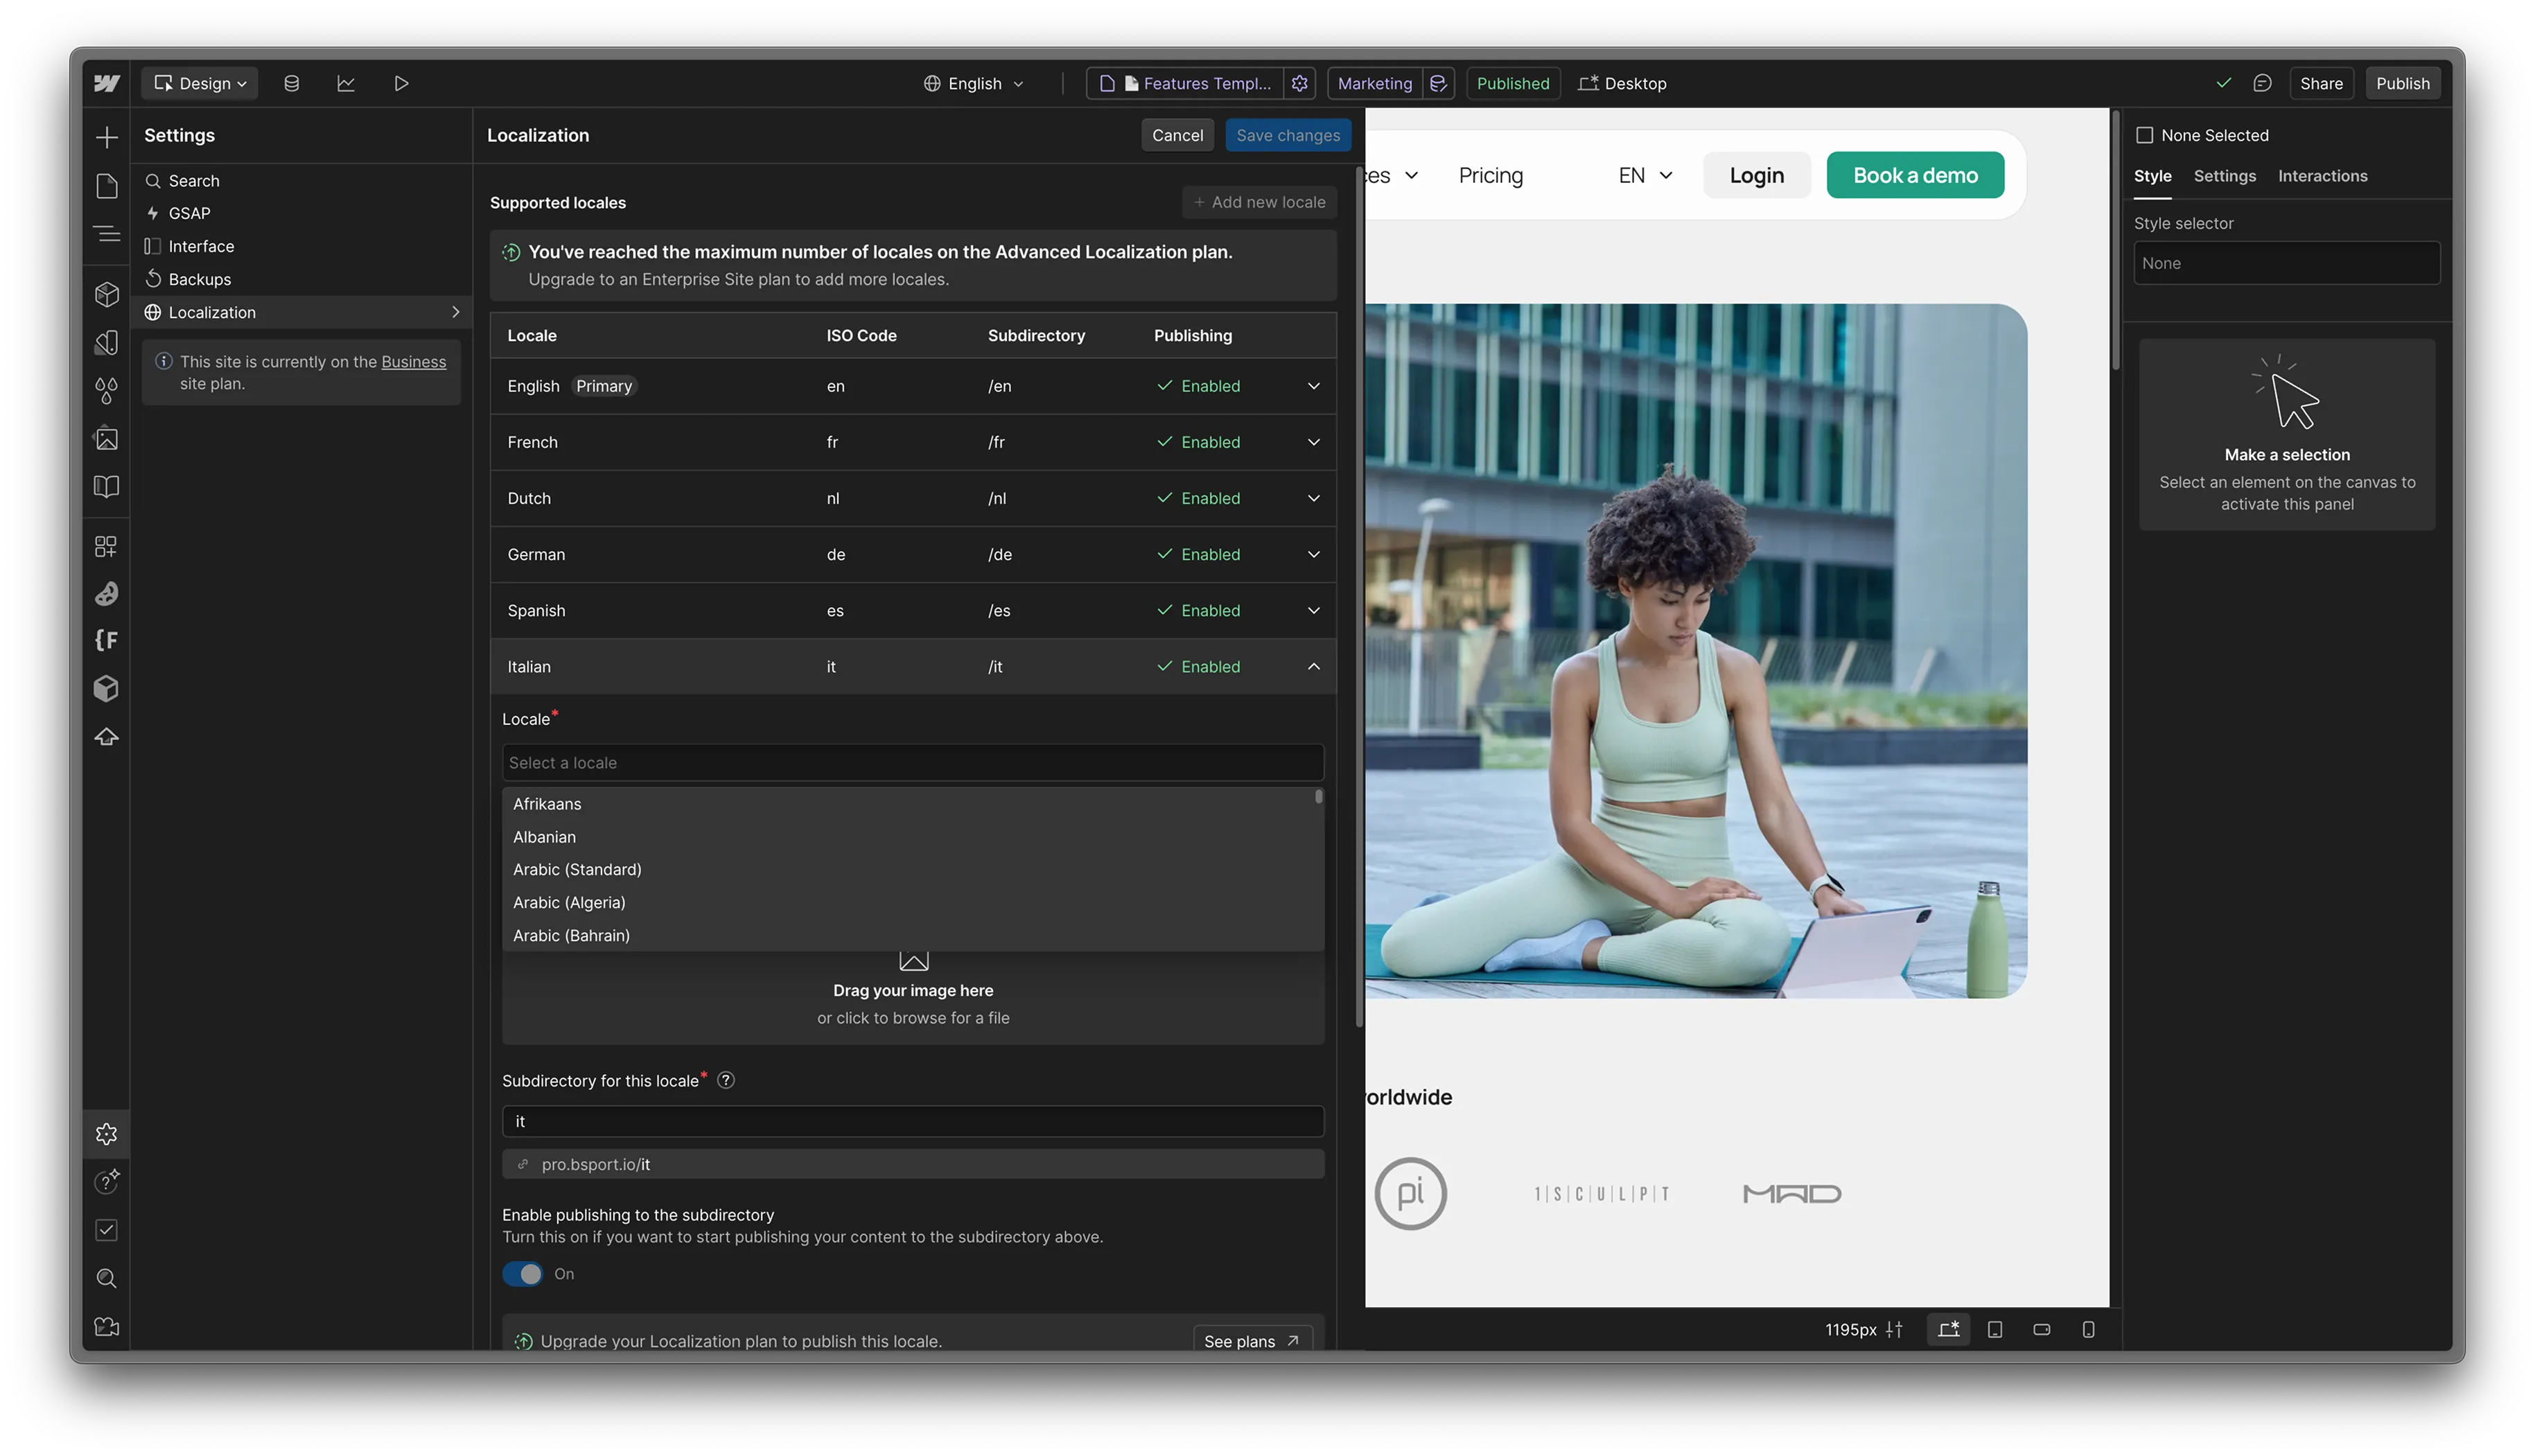Select Localization settings item
The width and height of the screenshot is (2535, 1456).
[x=300, y=312]
